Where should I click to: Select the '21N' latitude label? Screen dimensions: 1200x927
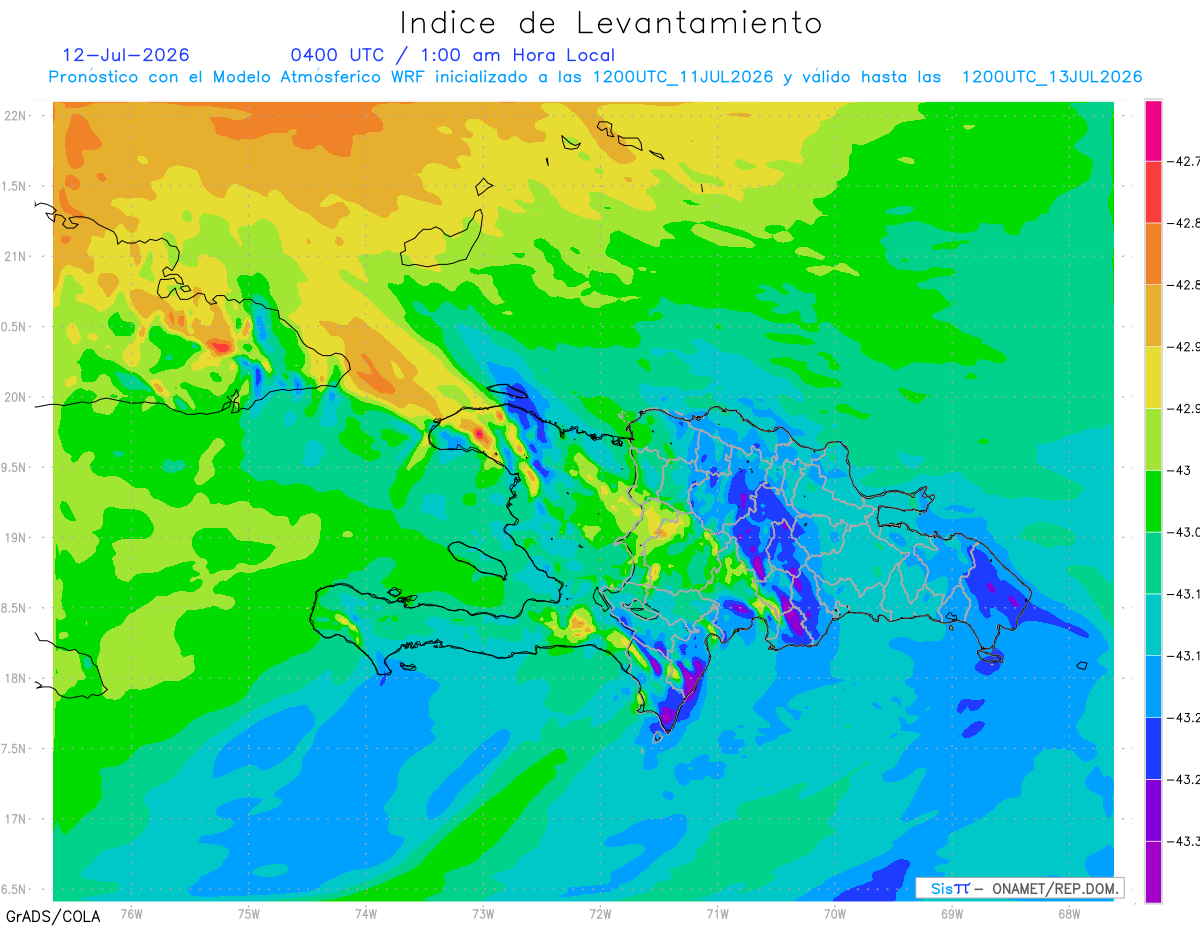coord(17,256)
